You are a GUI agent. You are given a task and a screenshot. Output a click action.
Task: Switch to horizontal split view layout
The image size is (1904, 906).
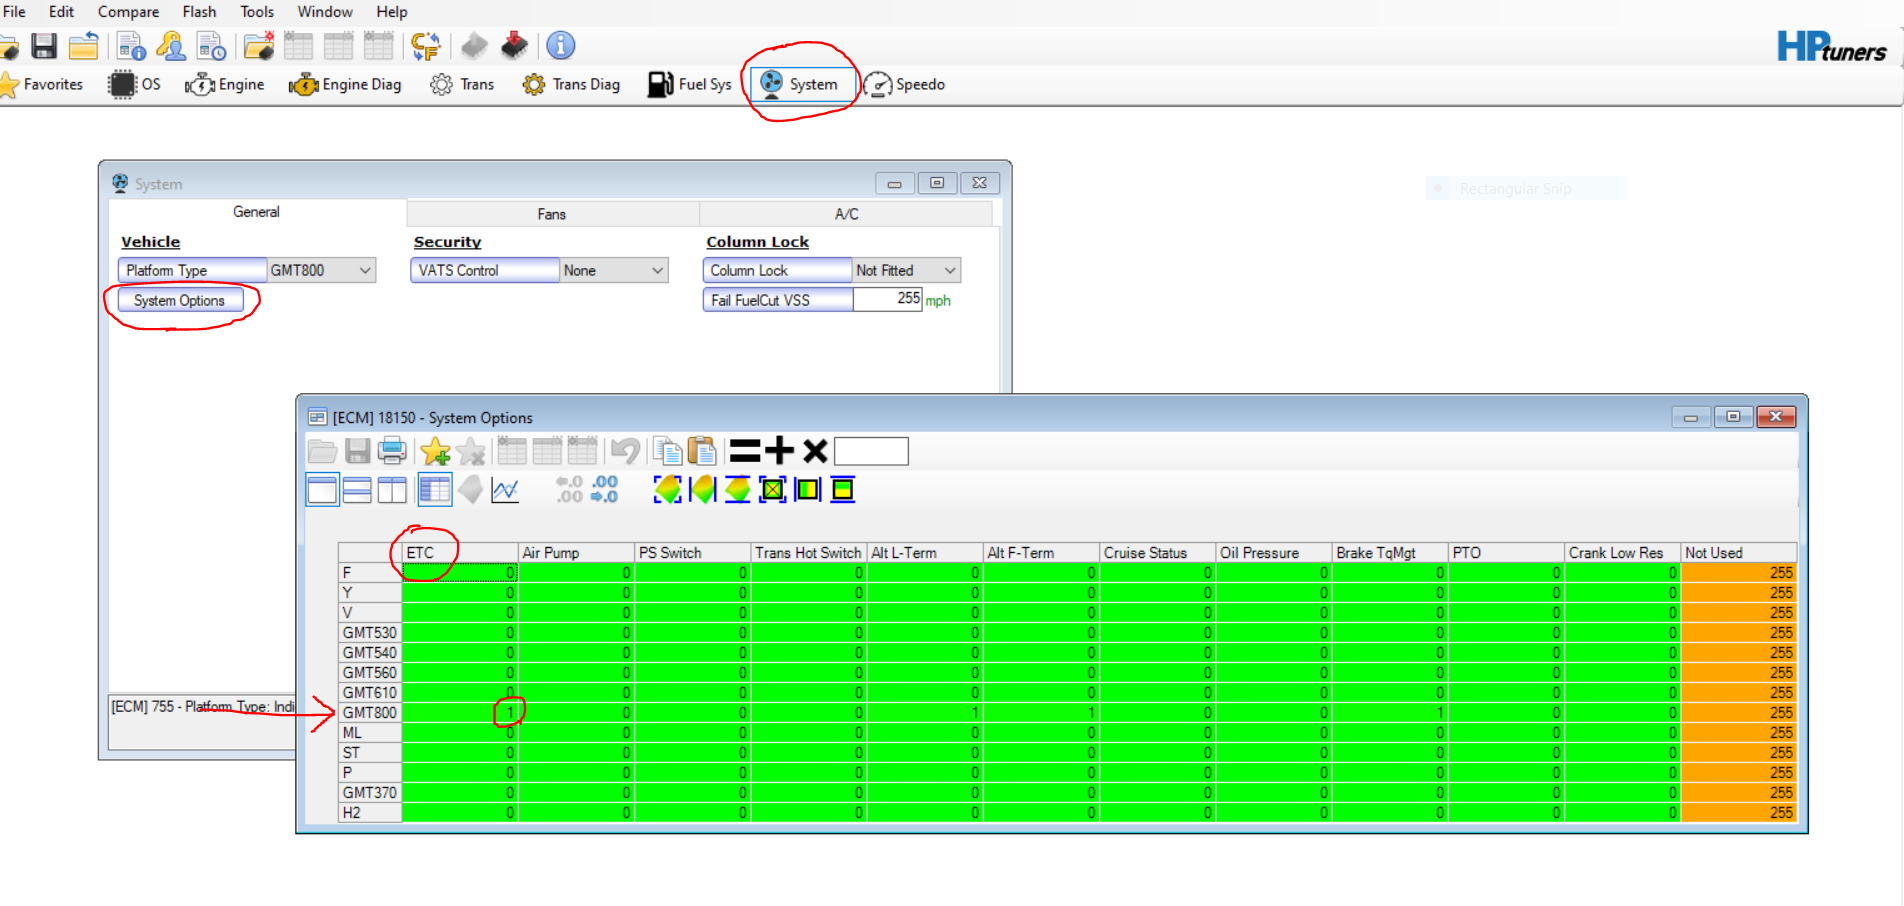tap(357, 490)
